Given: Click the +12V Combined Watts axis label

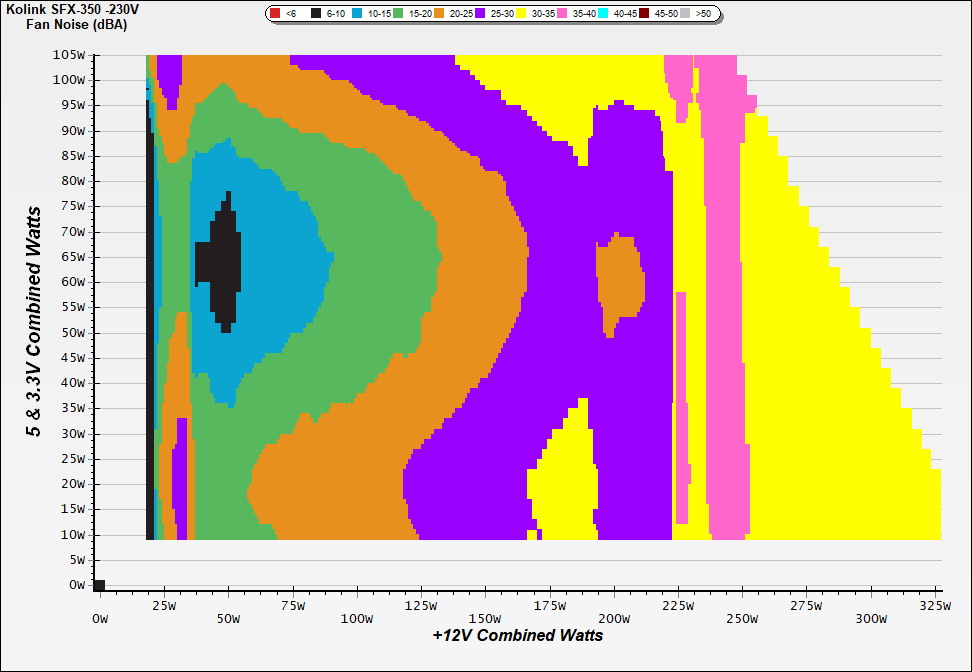Looking at the screenshot, I should pyautogui.click(x=518, y=635).
